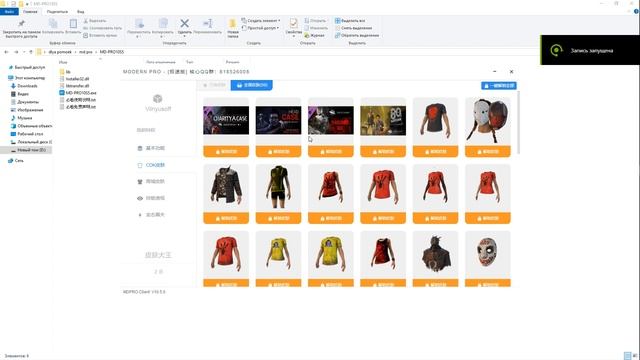This screenshot has width=640, height=360.
Task: Select the 80s themed banner thumbnail
Action: tap(383, 120)
